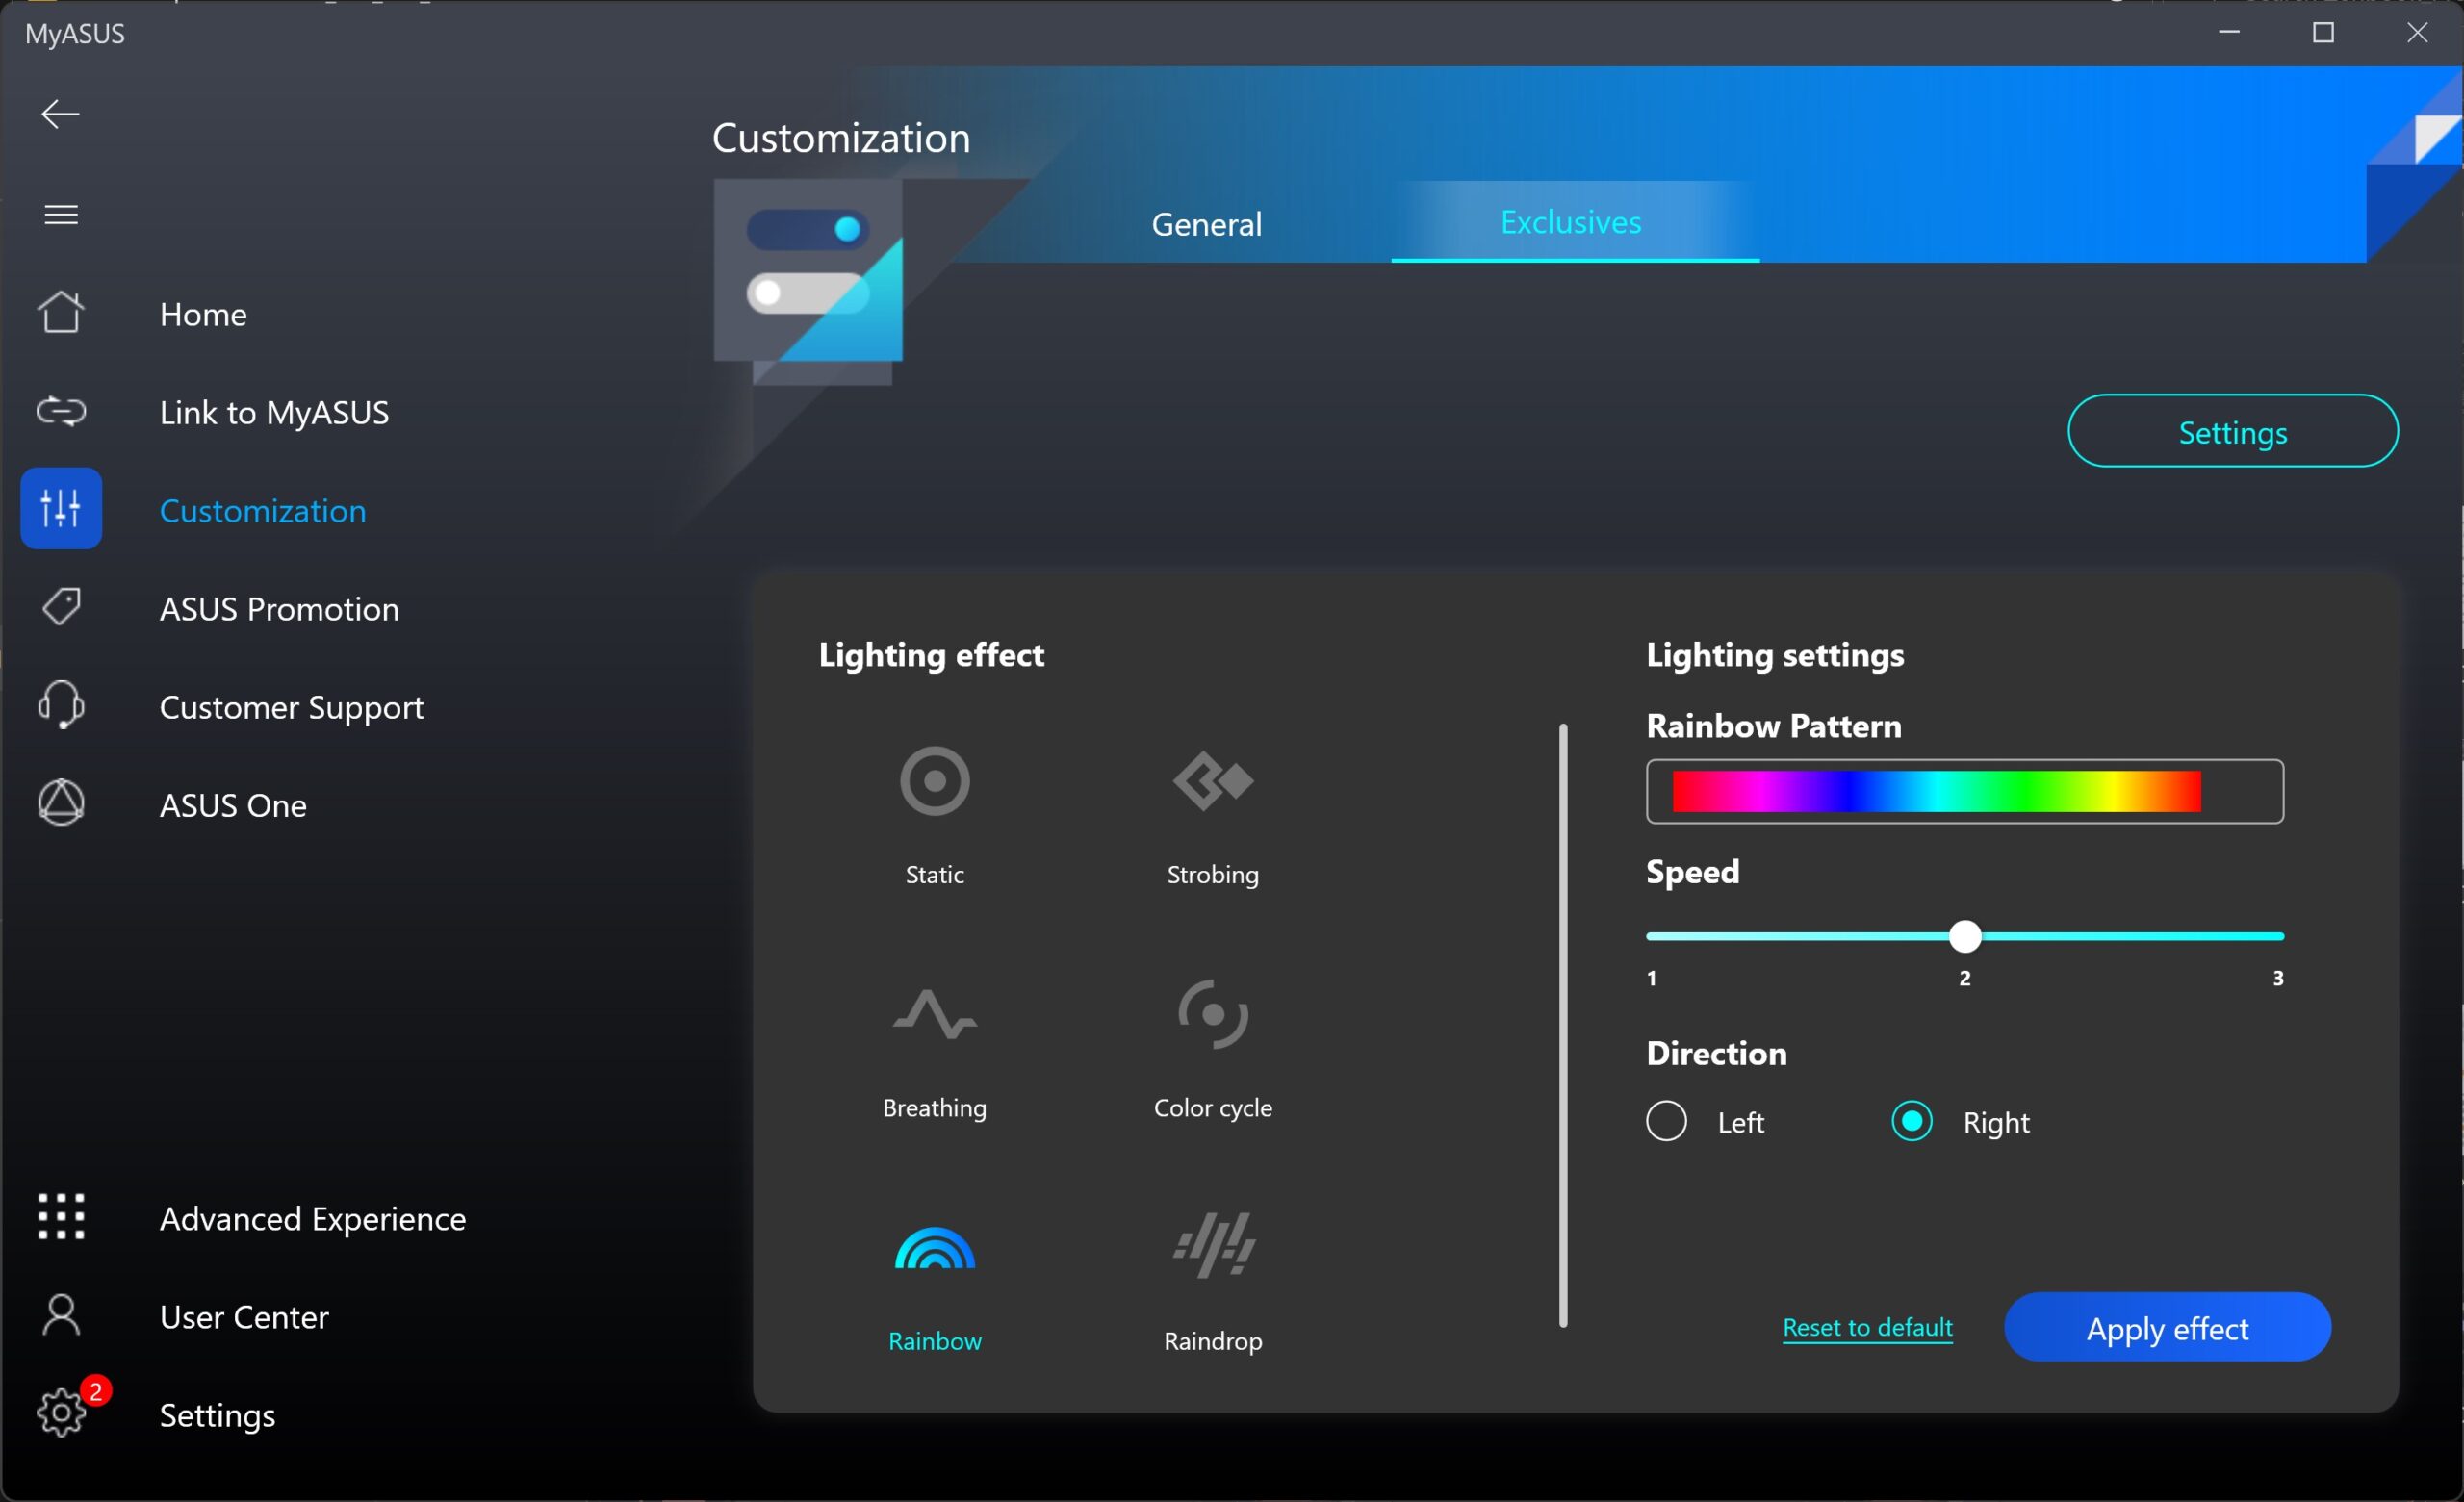Click the Customer Support headset icon
The width and height of the screenshot is (2464, 1502).
click(61, 706)
